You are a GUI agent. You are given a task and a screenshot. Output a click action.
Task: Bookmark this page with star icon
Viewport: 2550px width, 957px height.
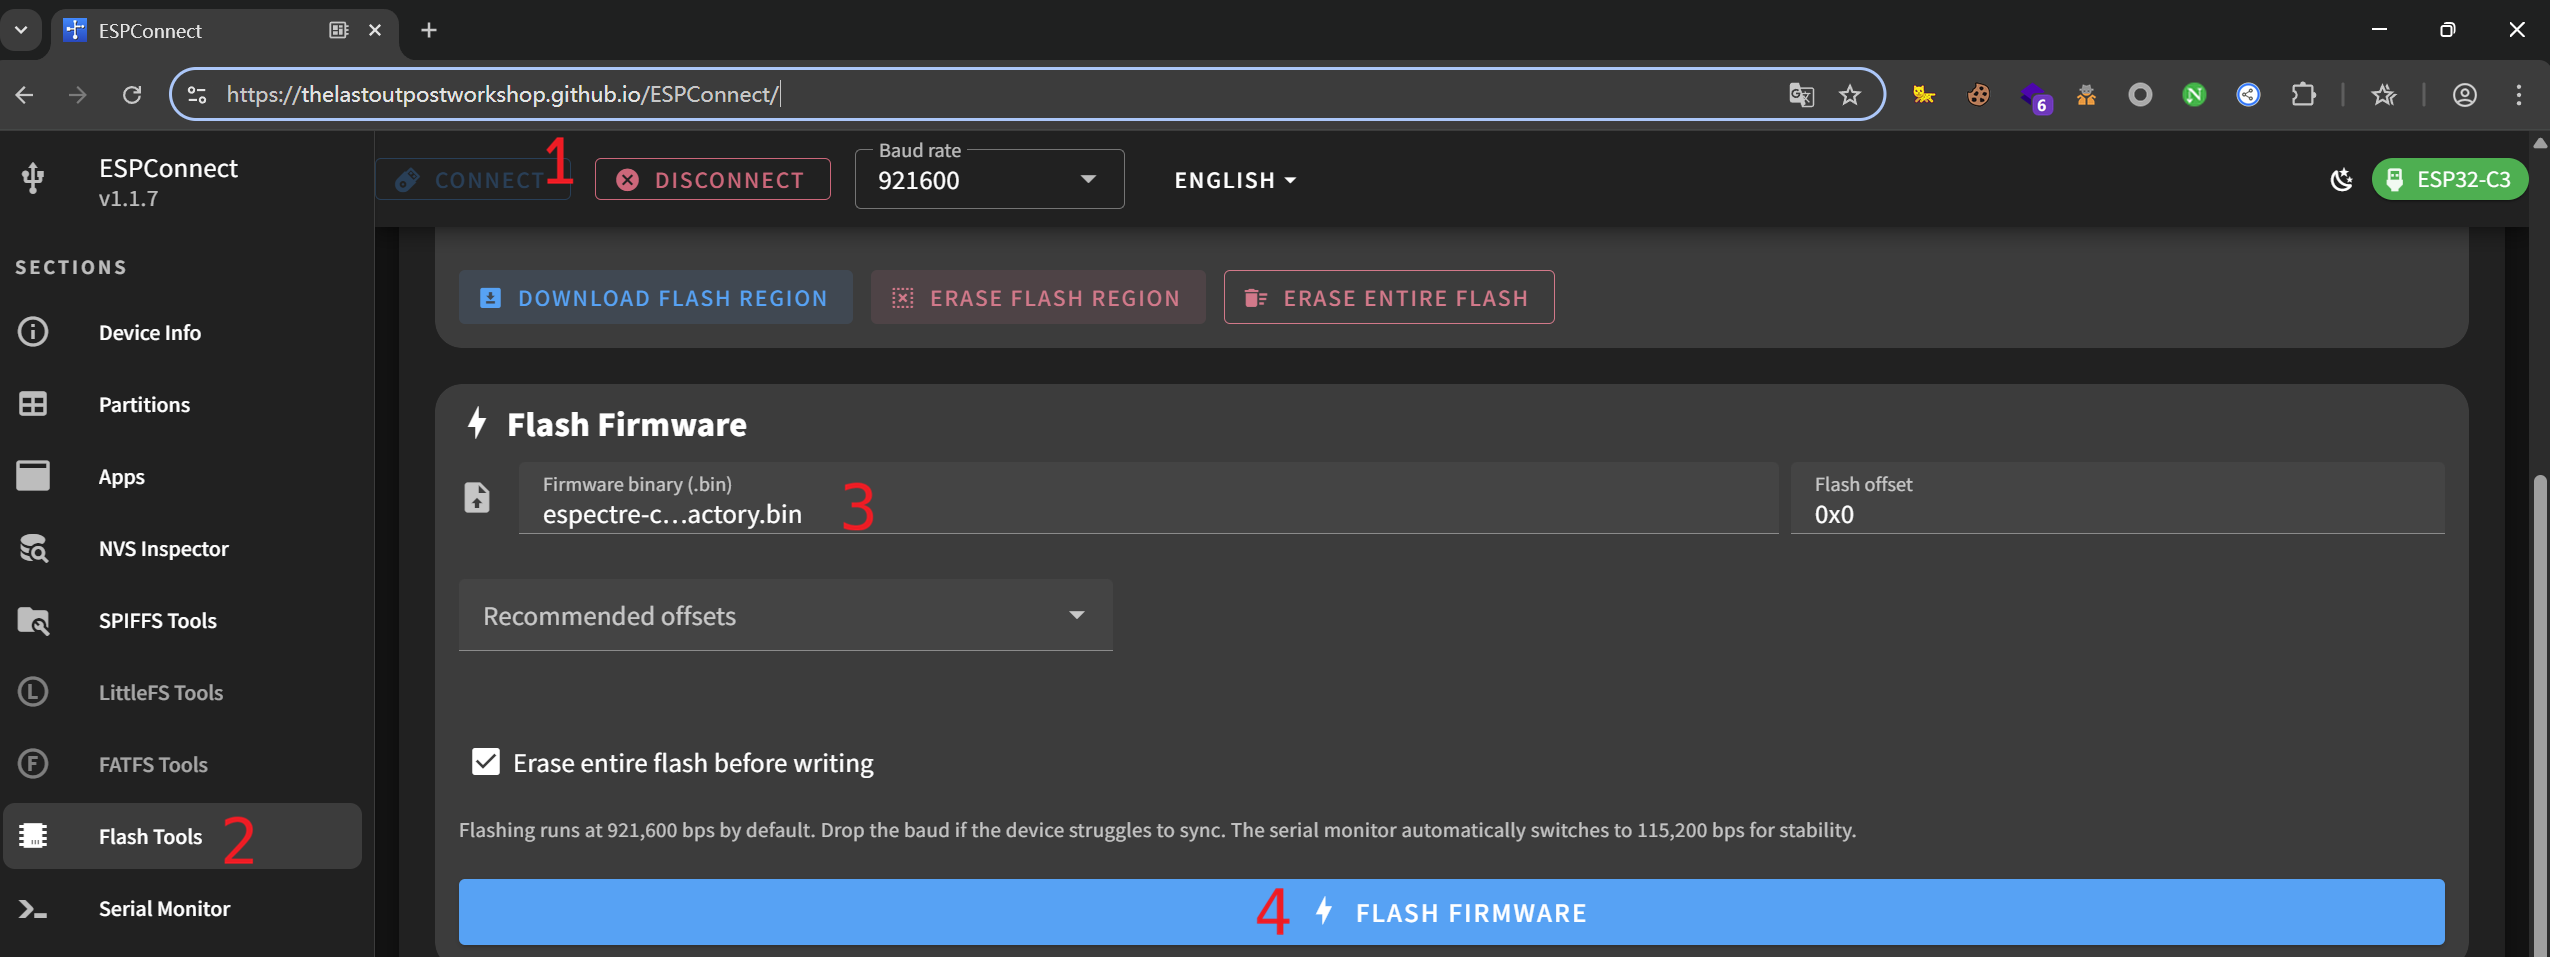point(1850,95)
